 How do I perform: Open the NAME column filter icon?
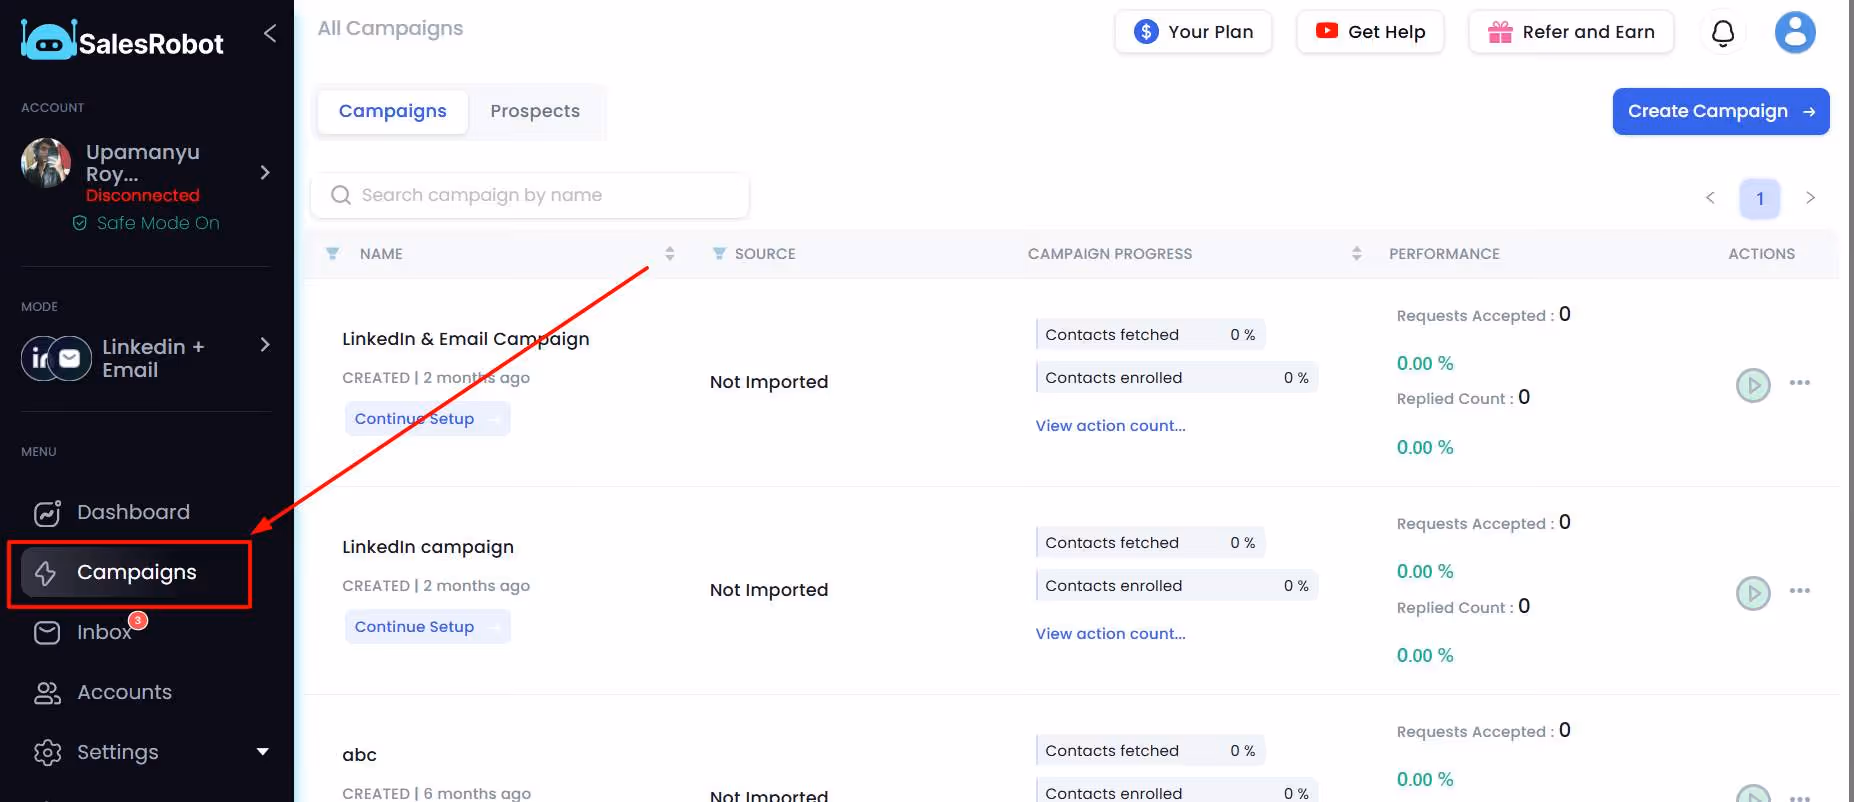[x=333, y=254]
